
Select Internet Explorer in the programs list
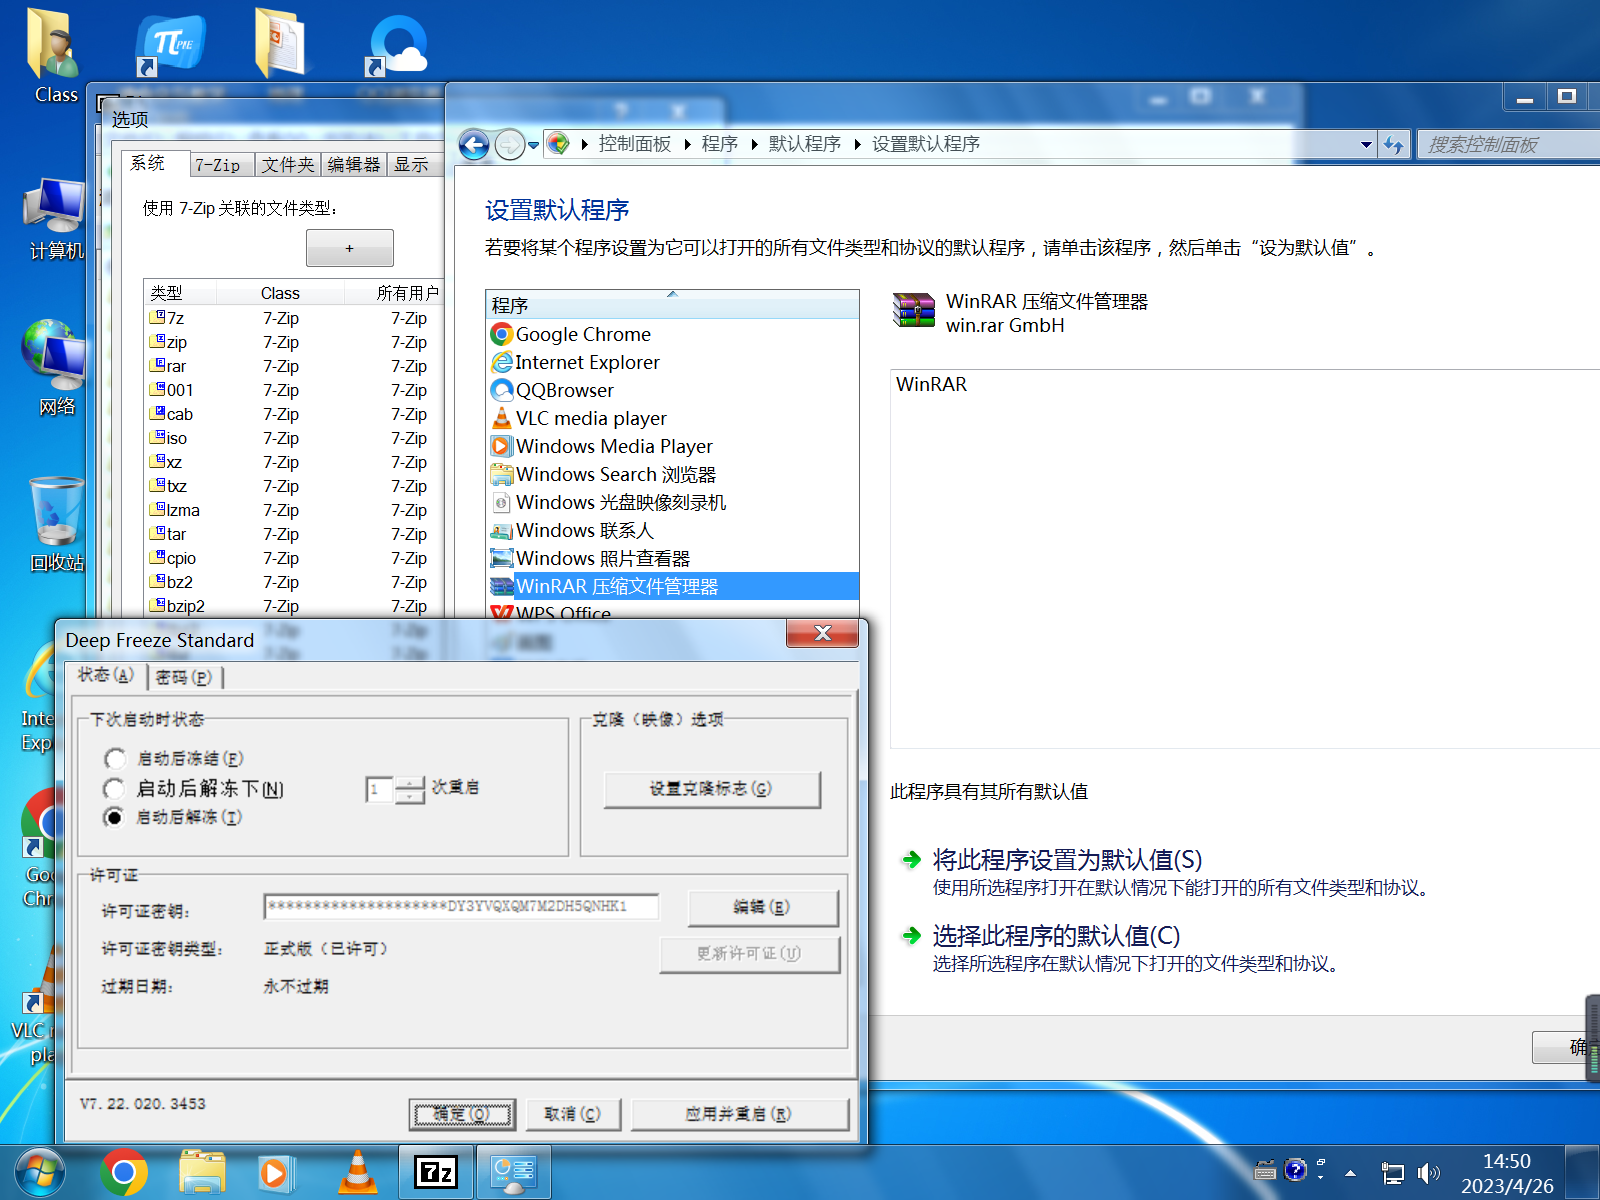(x=672, y=362)
